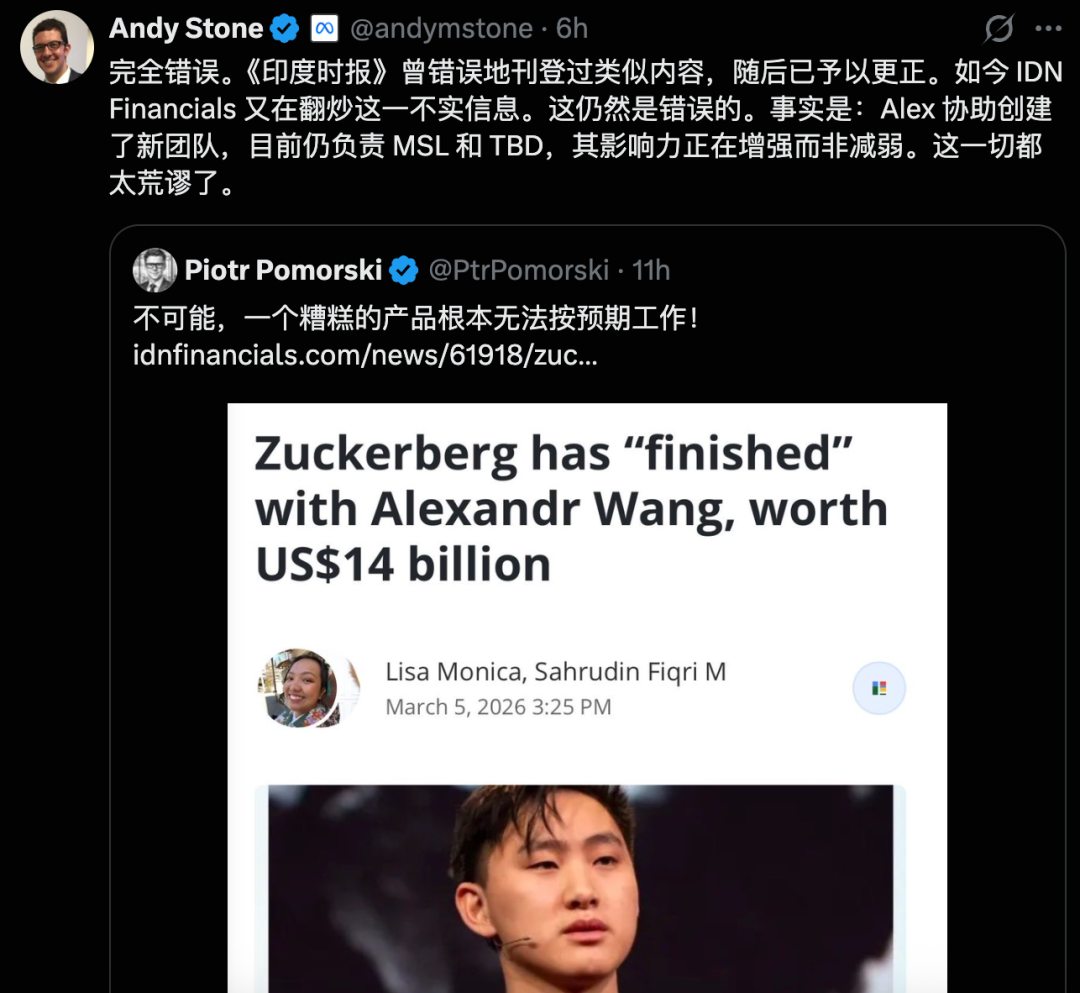Click the round colored icon beside the article date

point(879,688)
